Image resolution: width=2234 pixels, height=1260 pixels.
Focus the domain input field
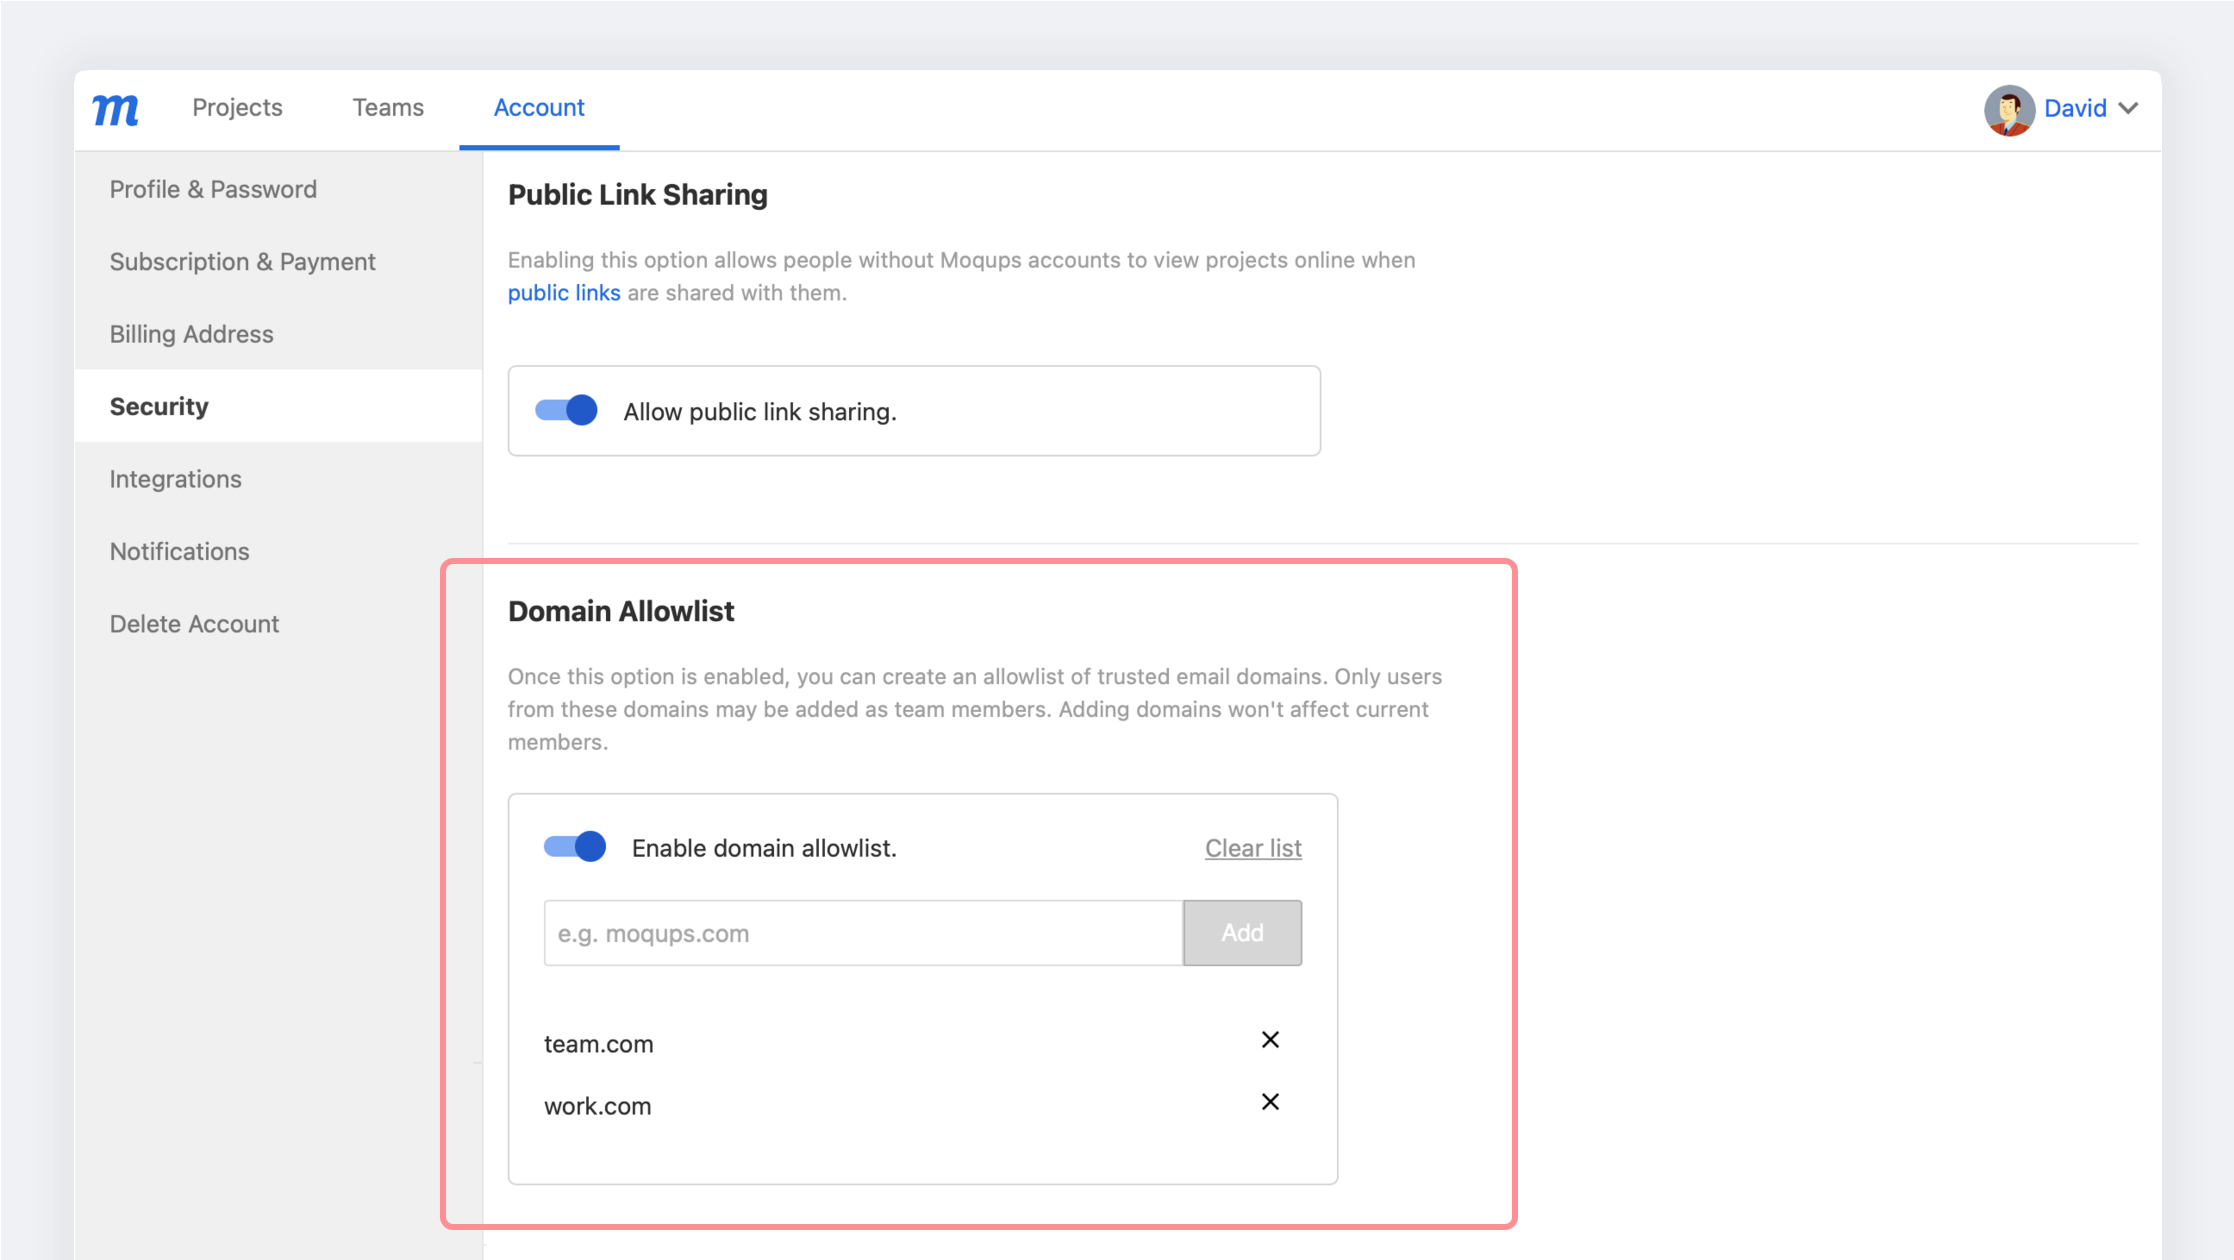click(863, 933)
